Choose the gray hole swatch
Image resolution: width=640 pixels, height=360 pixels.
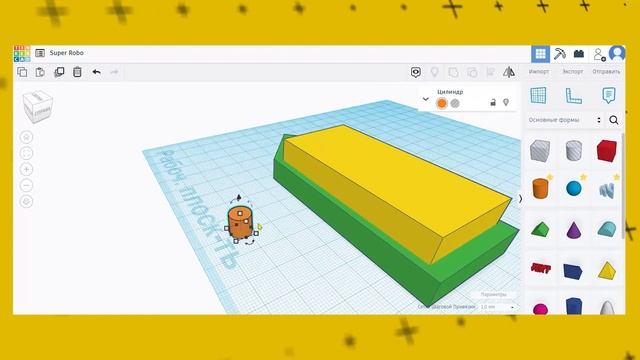[x=455, y=103]
